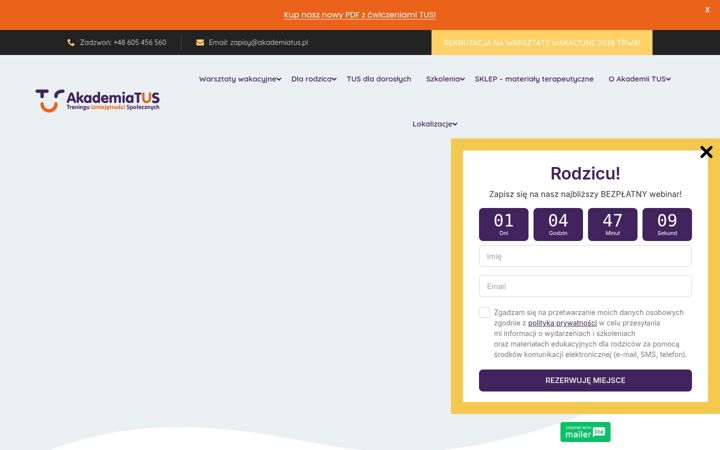
Task: Click the Dni countdown tile
Action: click(503, 225)
